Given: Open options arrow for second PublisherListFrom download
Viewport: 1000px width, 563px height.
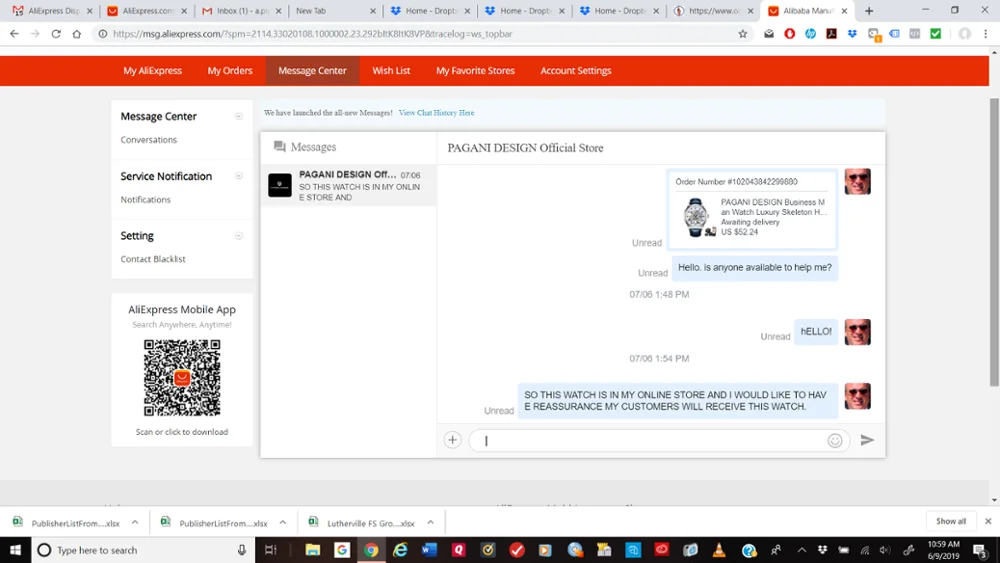Looking at the screenshot, I should click(283, 522).
